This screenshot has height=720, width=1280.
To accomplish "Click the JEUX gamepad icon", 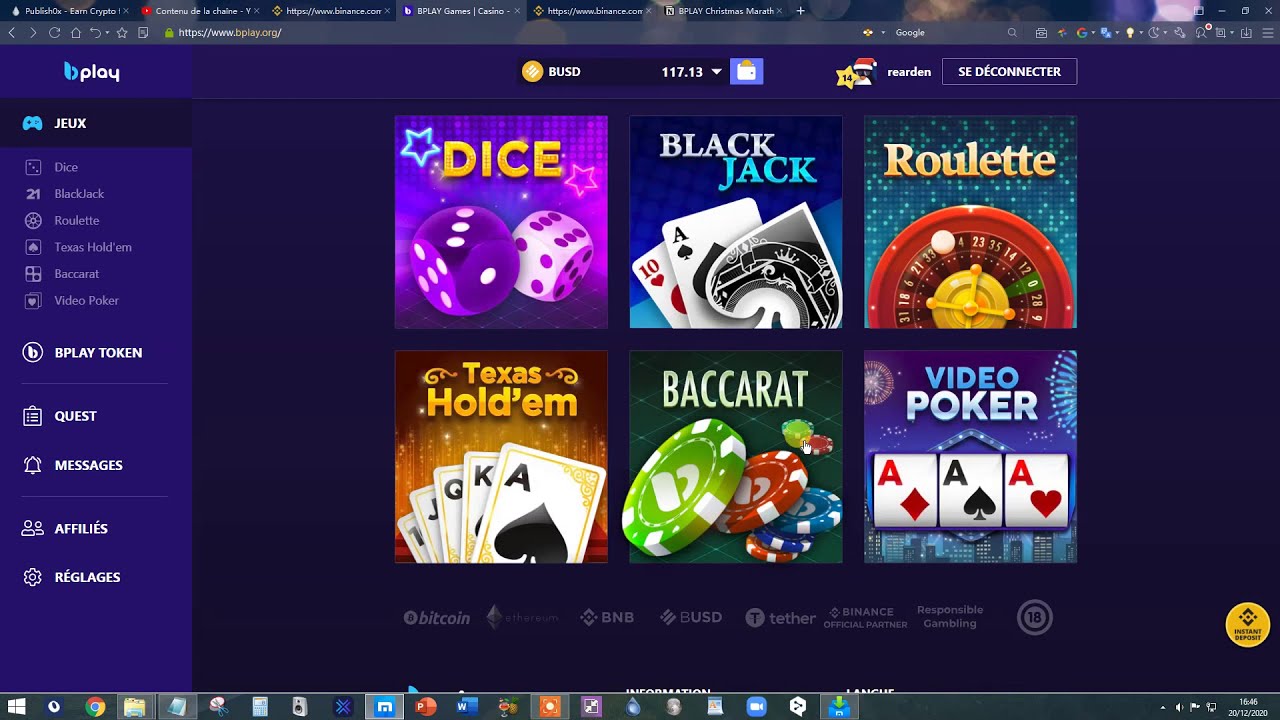I will (x=33, y=123).
